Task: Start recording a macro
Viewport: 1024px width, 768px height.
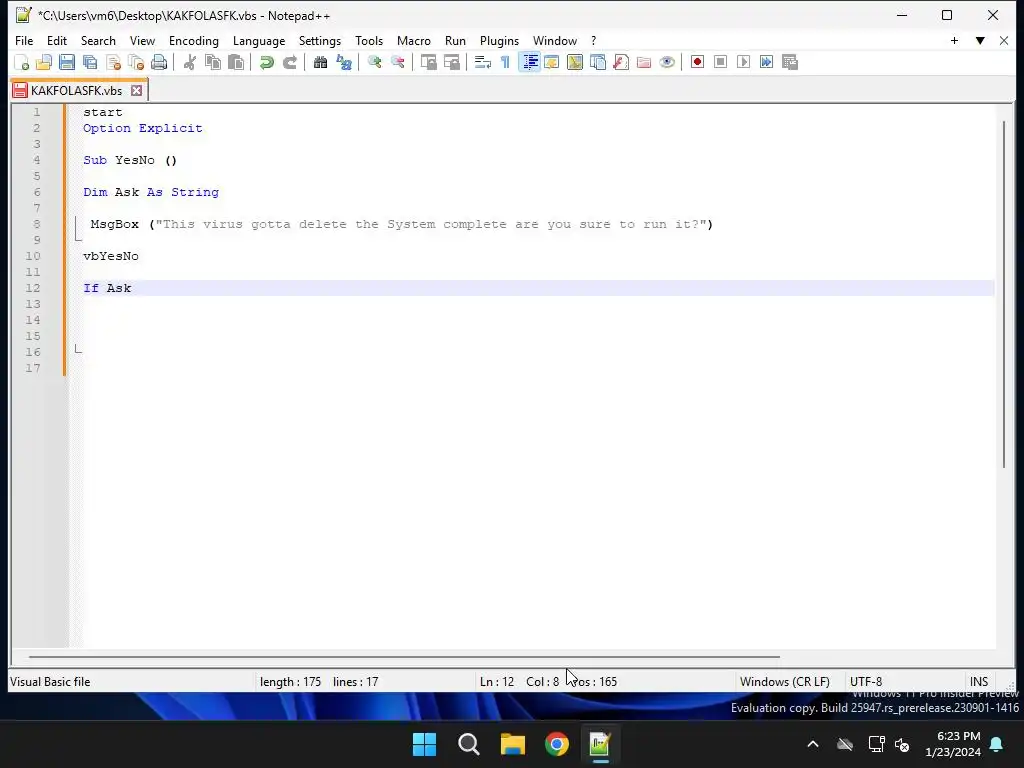Action: click(697, 62)
